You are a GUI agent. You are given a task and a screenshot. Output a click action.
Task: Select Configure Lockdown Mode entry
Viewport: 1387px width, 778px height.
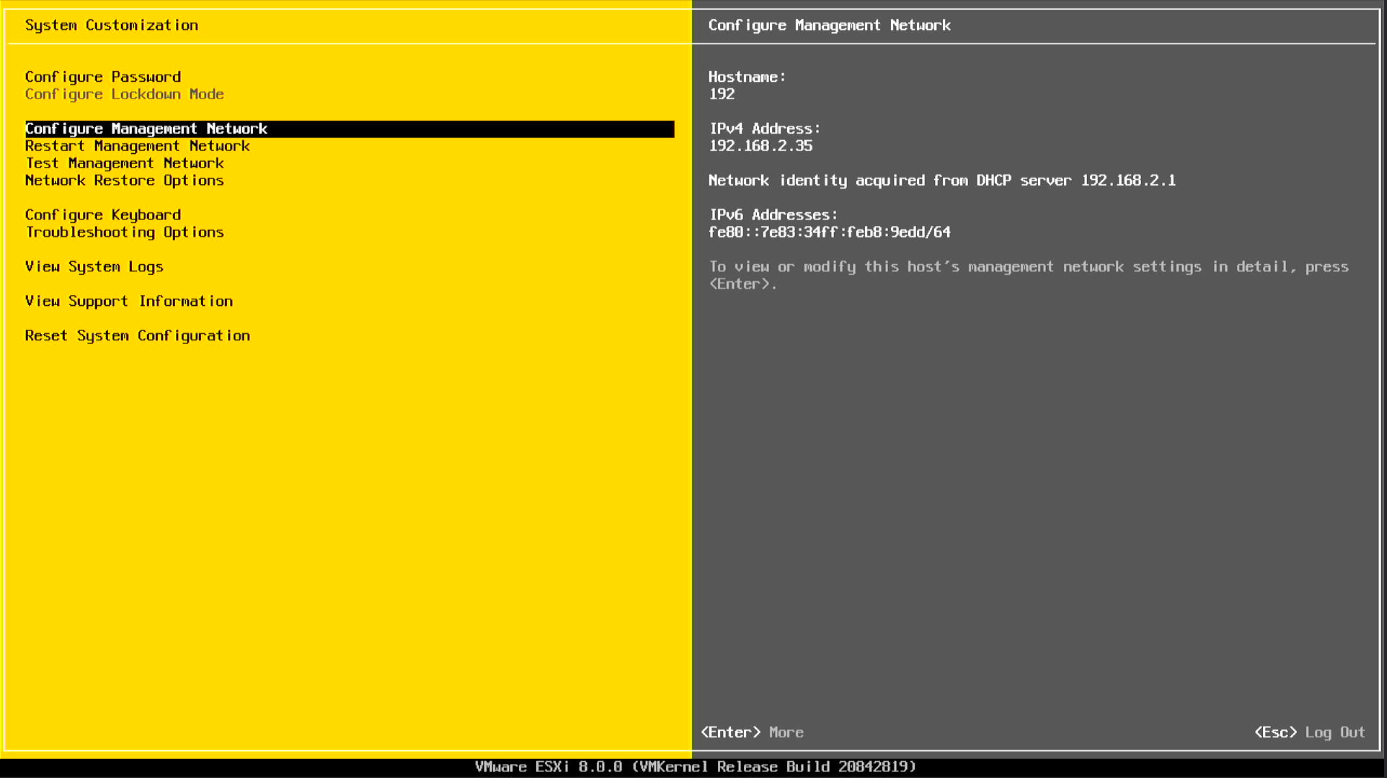(x=125, y=94)
